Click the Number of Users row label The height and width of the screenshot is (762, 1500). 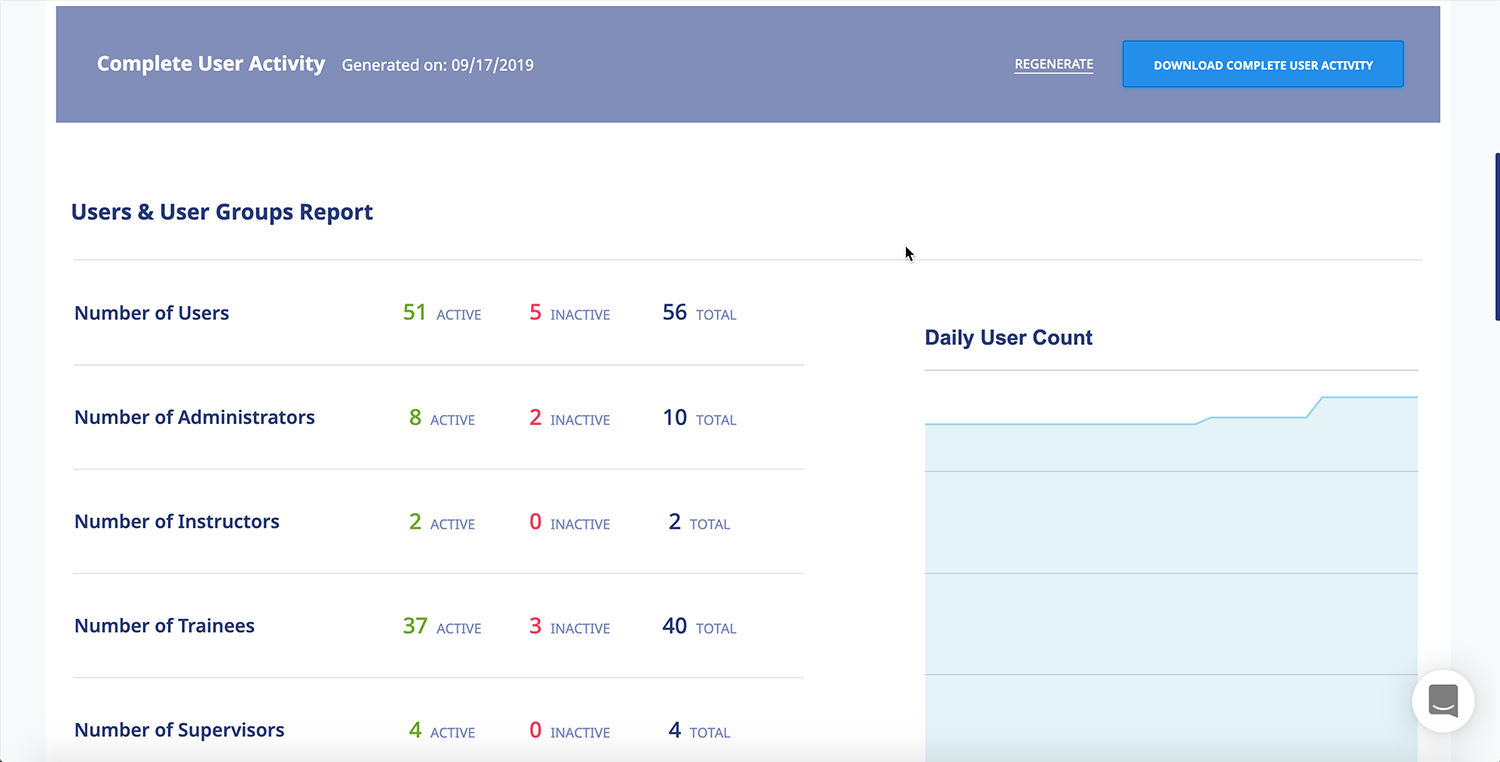(151, 312)
